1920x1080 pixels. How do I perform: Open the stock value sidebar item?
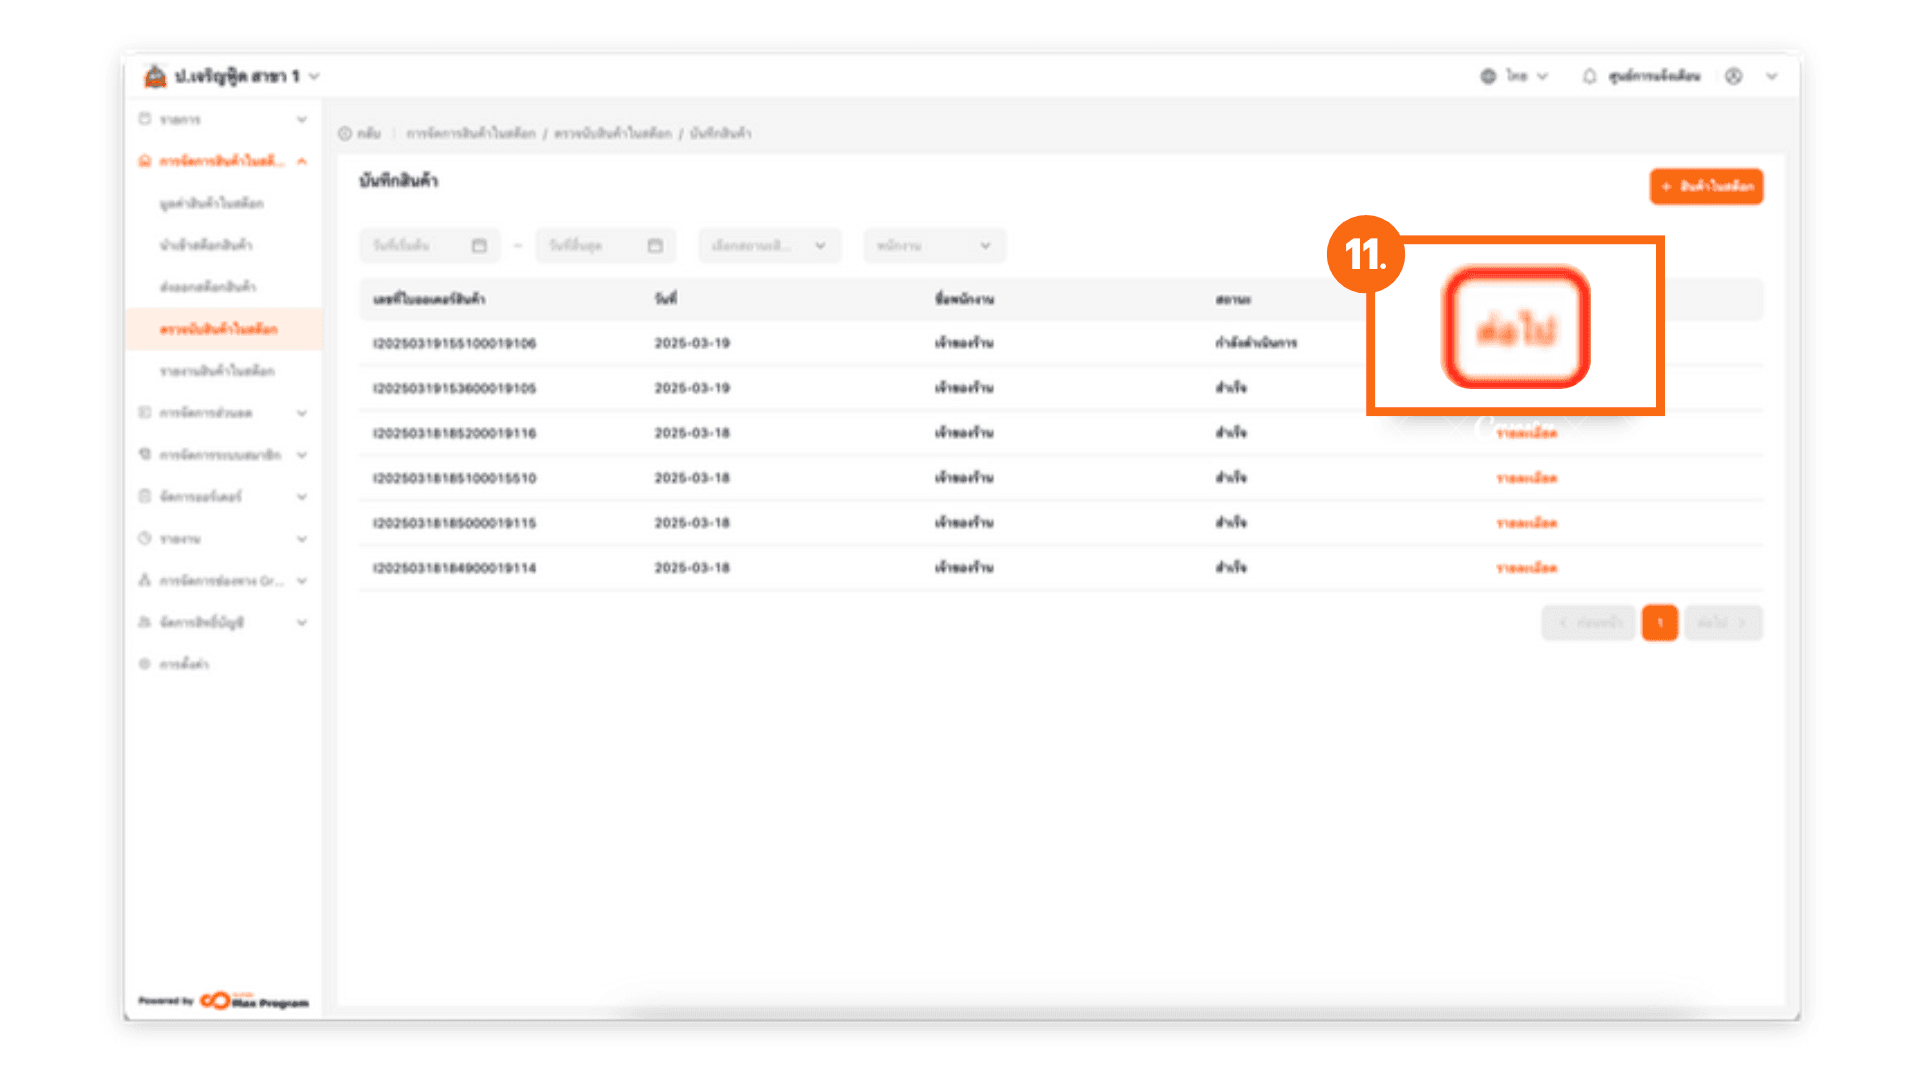(211, 203)
